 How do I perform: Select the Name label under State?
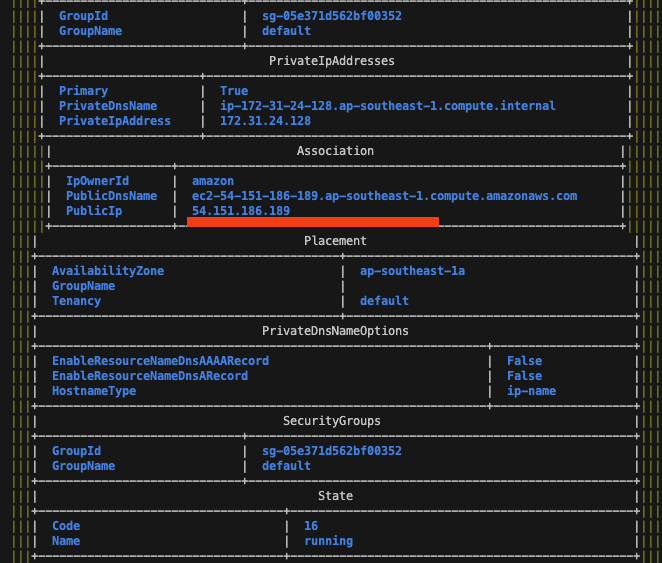(66, 541)
